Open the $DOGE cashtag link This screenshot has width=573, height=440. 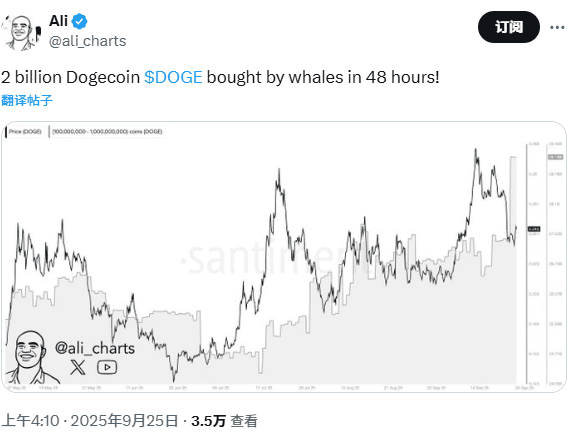[x=173, y=77]
